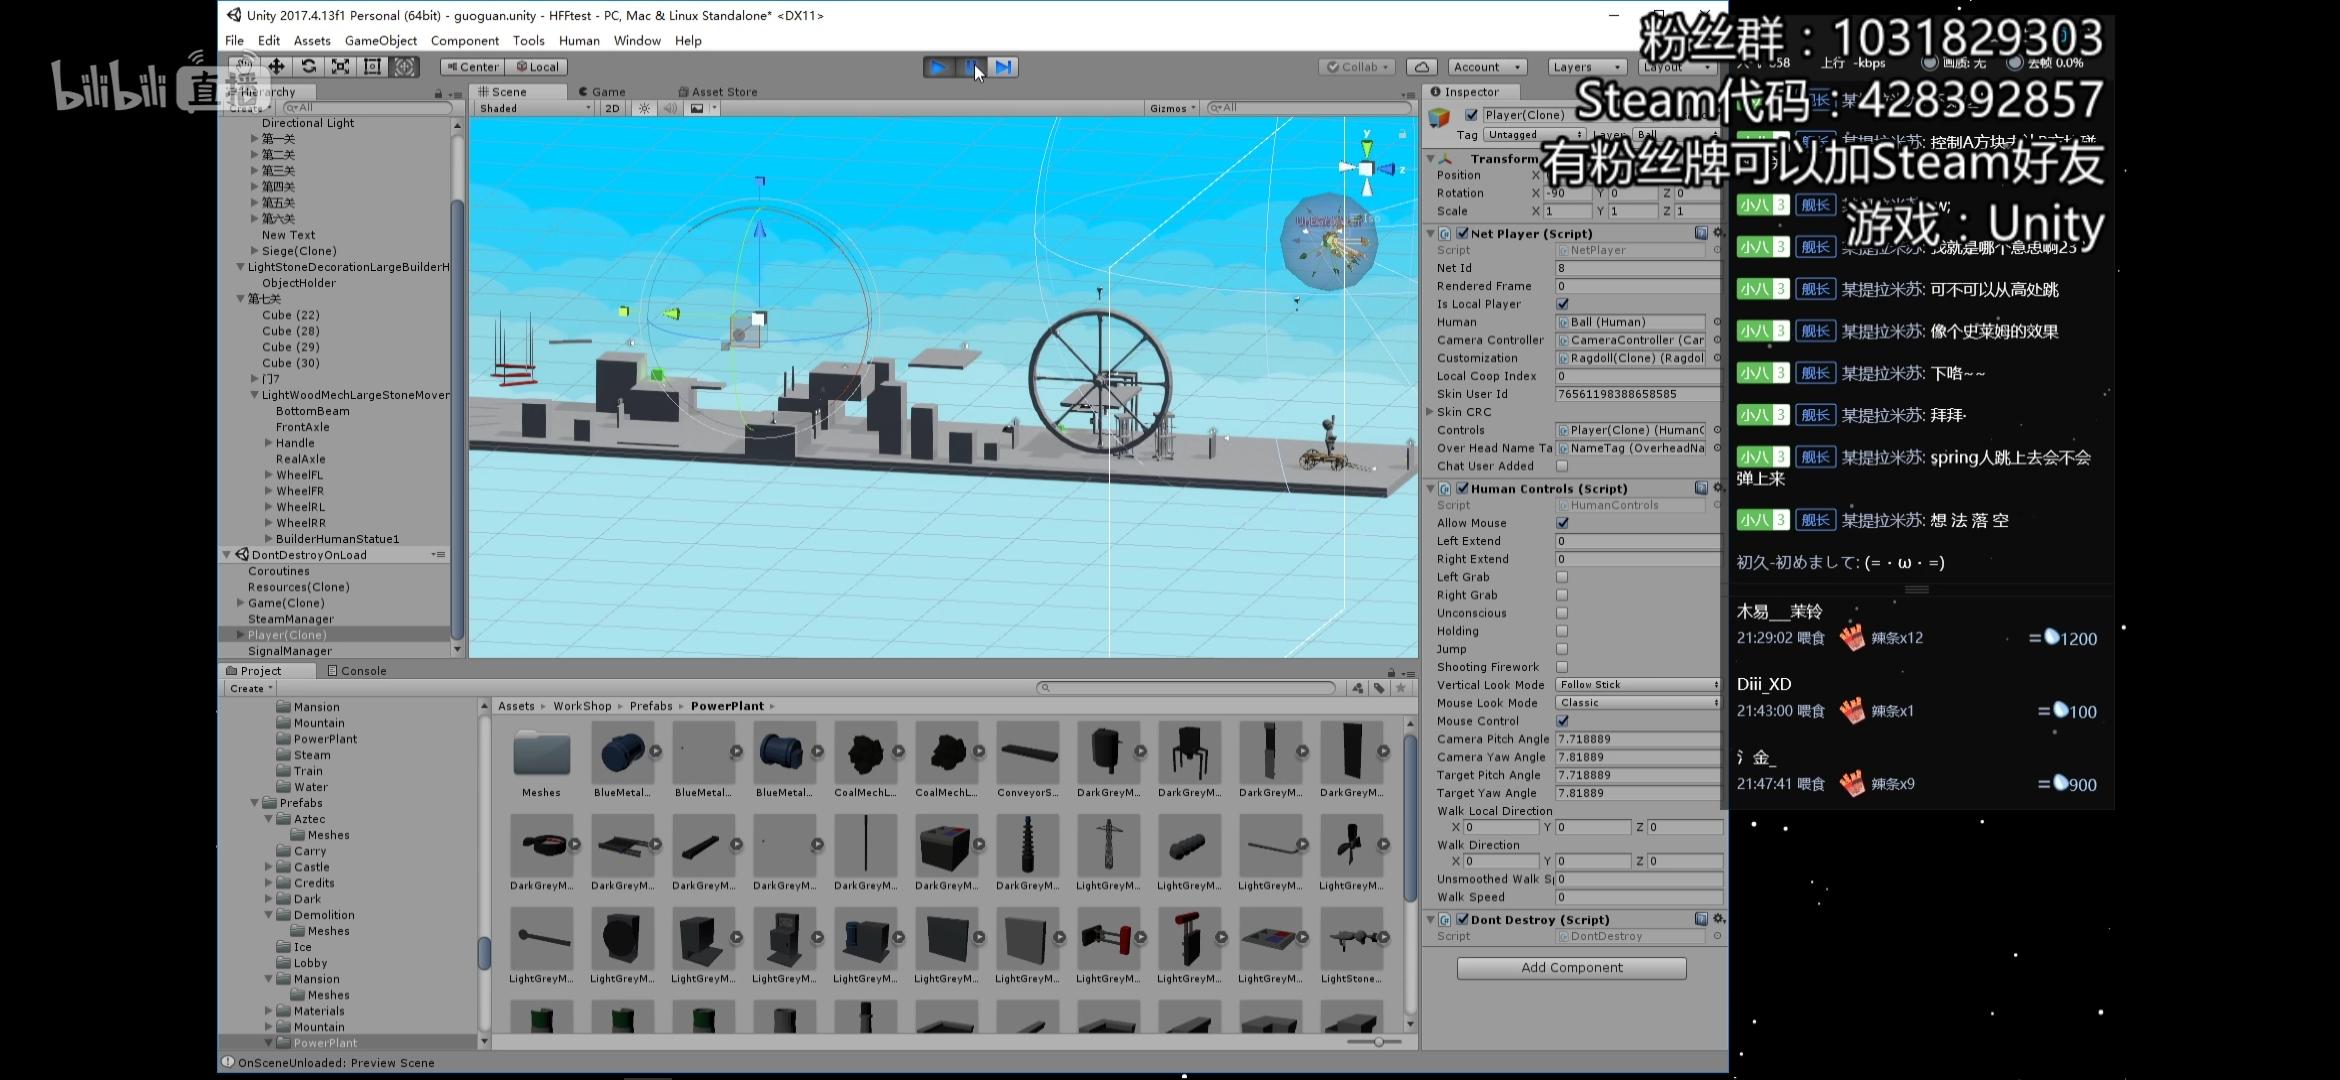2340x1080 pixels.
Task: Click the Collab button
Action: (x=1358, y=67)
